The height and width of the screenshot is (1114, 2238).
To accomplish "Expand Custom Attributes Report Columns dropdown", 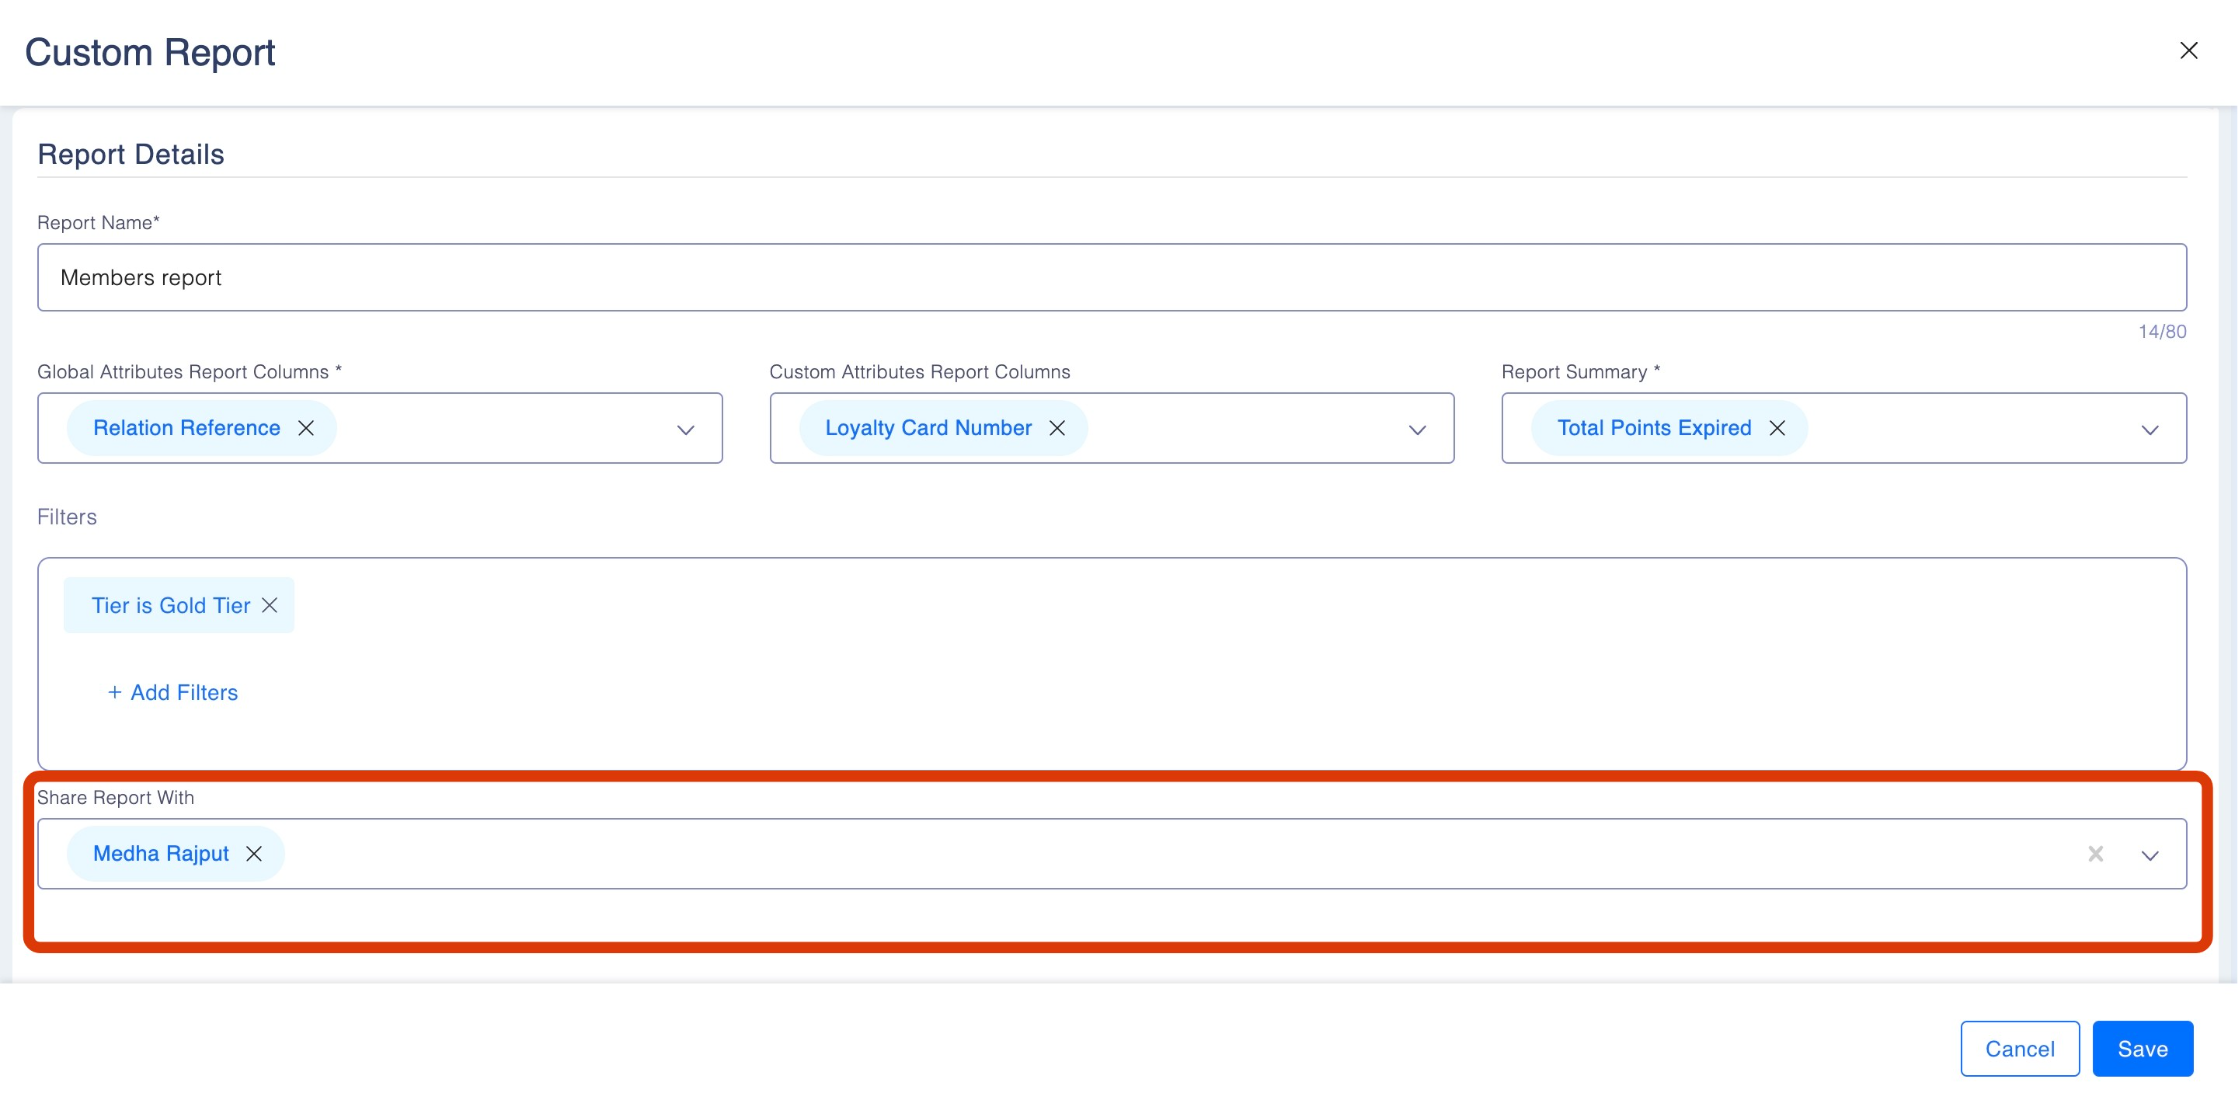I will [x=1417, y=430].
